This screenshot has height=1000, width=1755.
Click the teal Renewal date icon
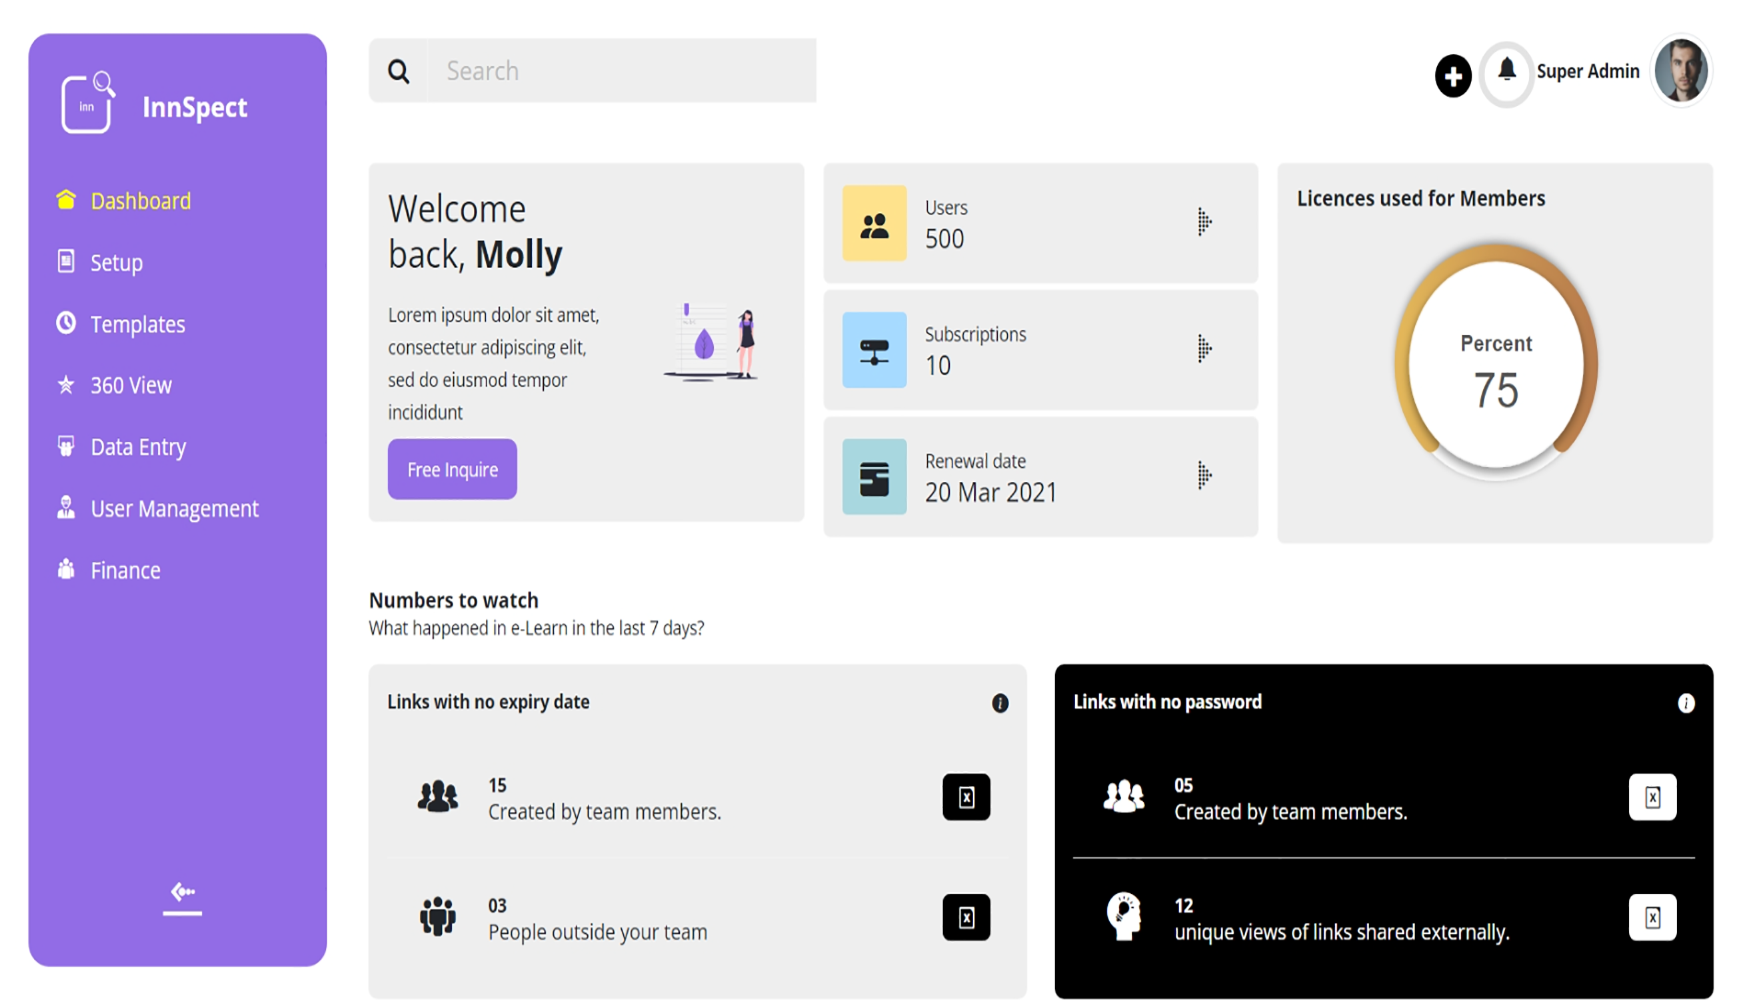pos(874,477)
